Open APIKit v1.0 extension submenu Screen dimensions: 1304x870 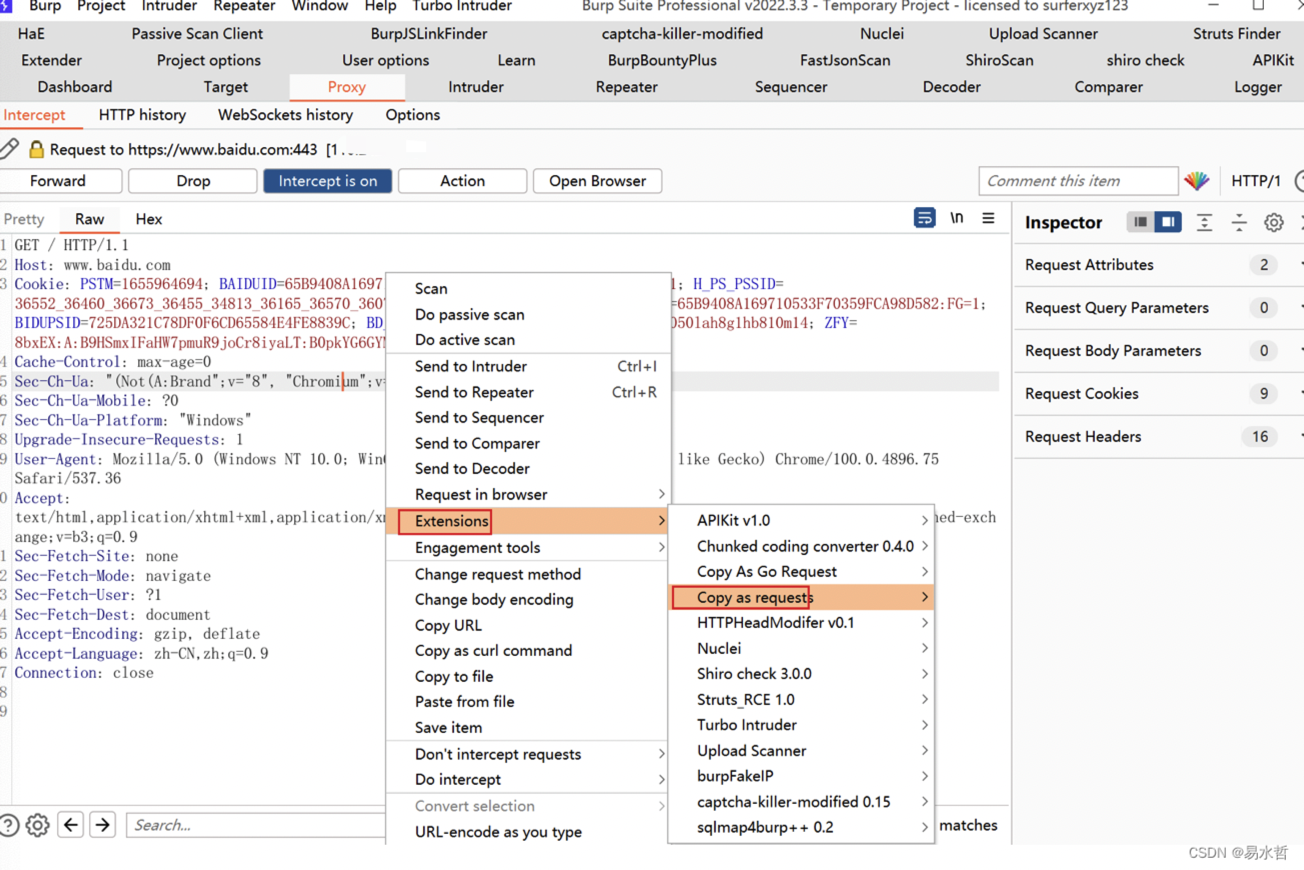[x=802, y=520]
